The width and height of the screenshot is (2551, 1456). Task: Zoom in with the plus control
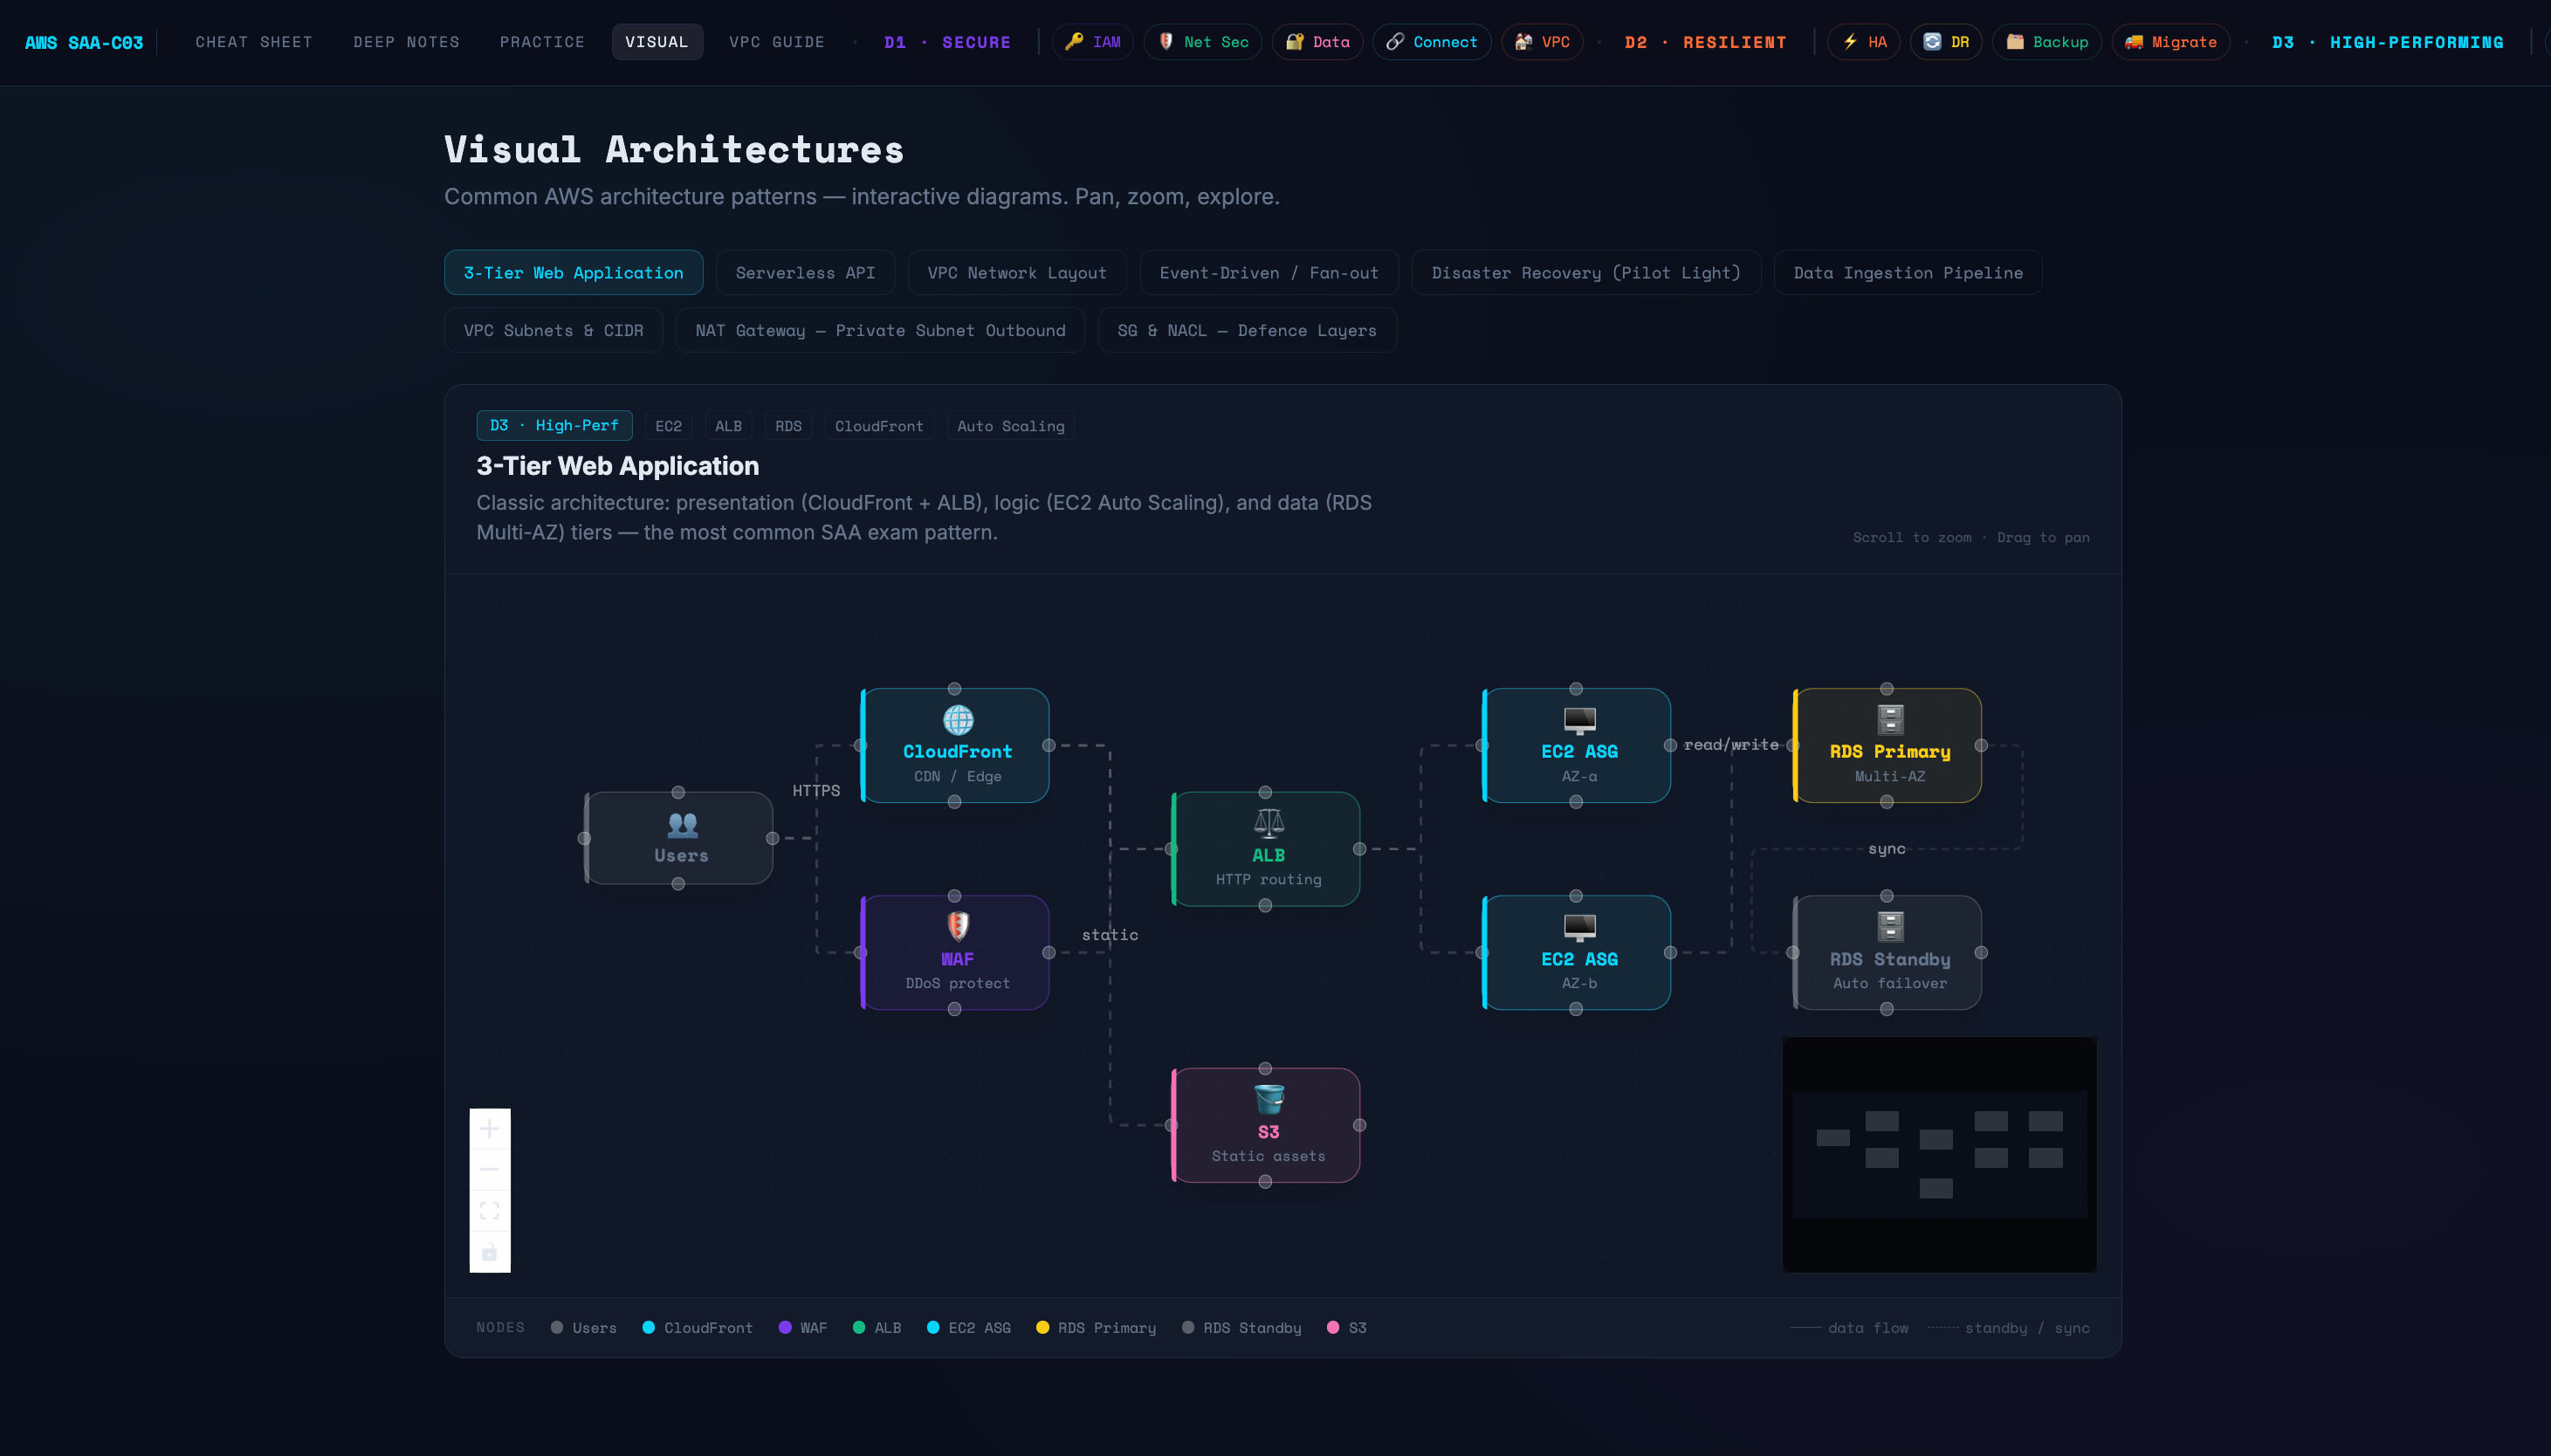tap(489, 1129)
